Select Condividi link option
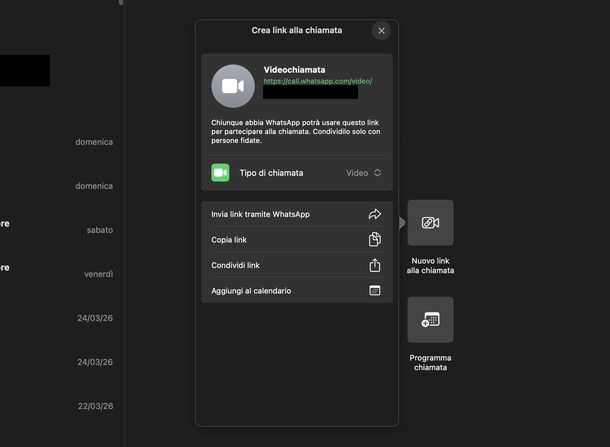 click(296, 265)
